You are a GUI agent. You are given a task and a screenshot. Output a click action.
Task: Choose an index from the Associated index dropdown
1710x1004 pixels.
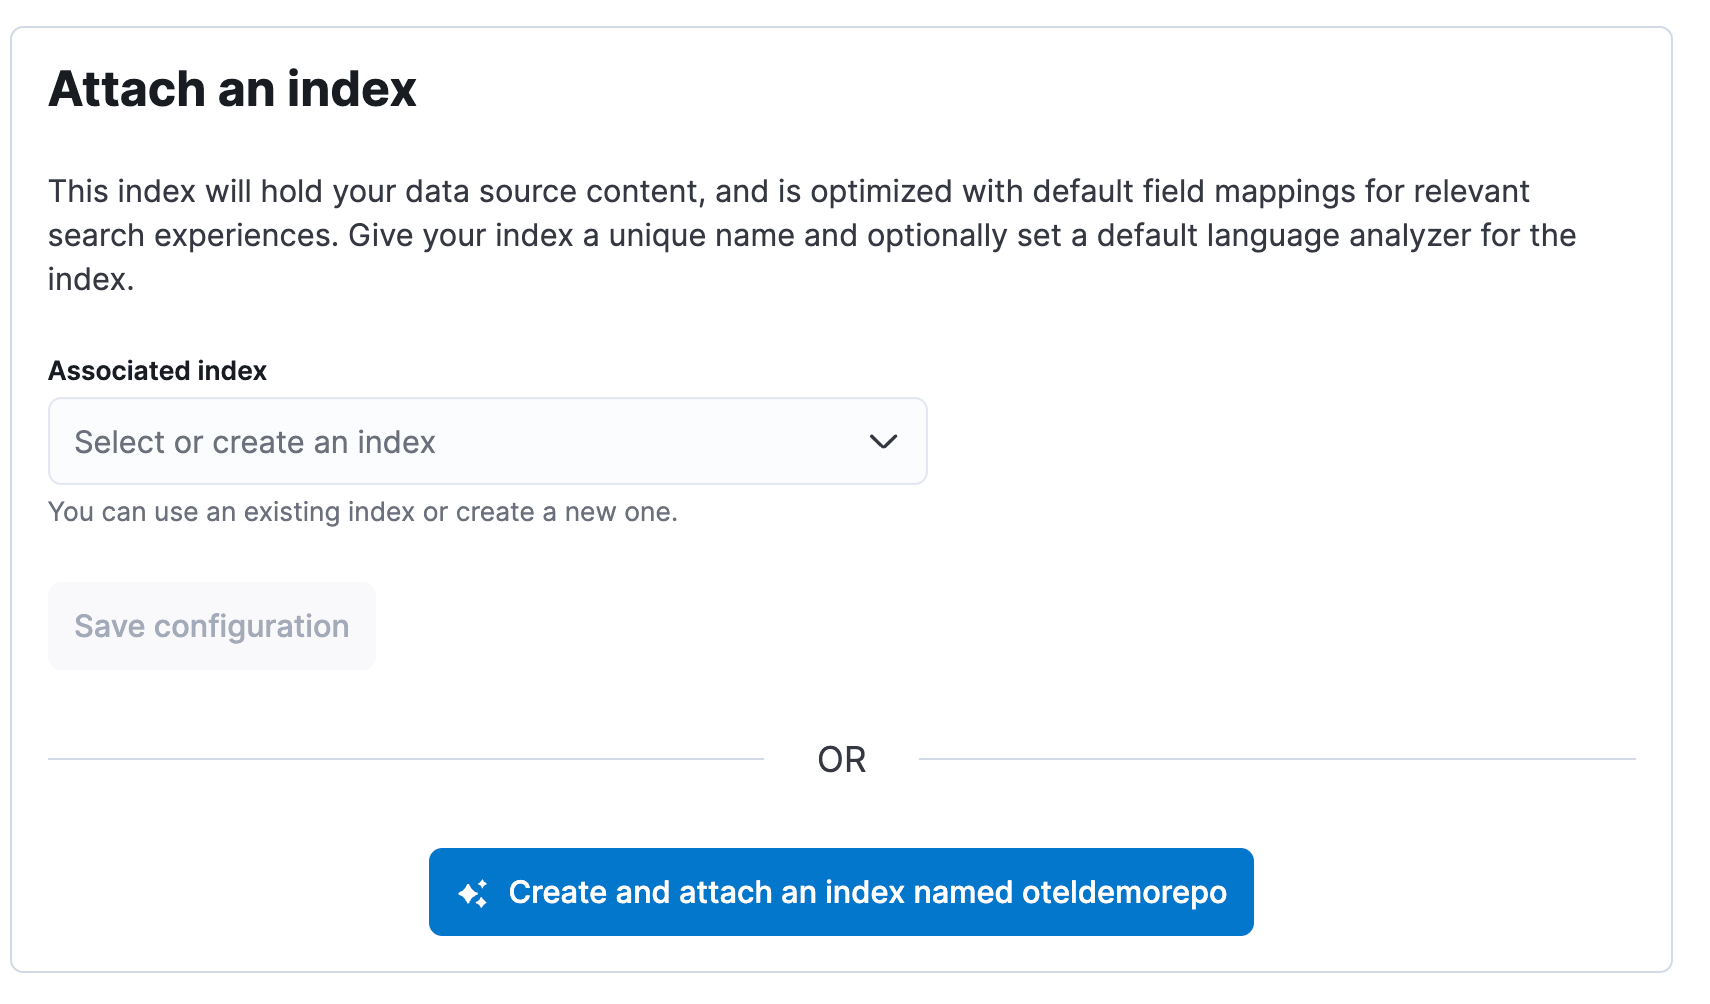point(487,441)
